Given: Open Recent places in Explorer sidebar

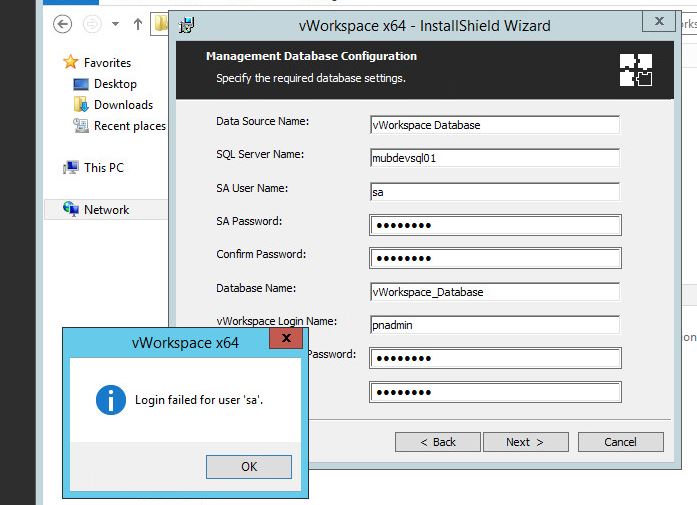Looking at the screenshot, I should click(x=130, y=126).
